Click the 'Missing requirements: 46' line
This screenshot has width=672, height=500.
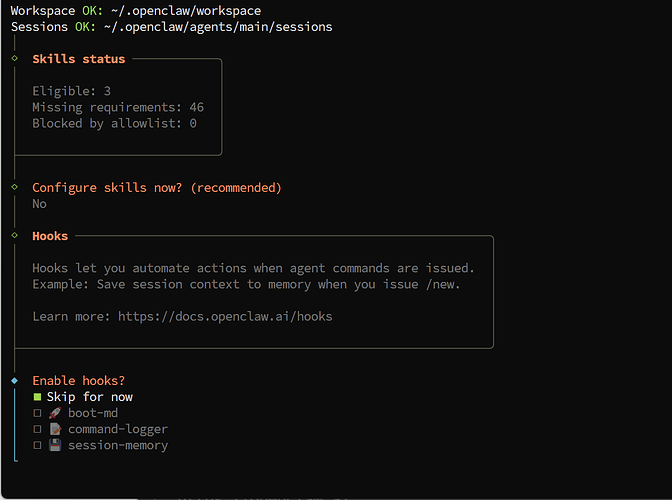point(118,108)
